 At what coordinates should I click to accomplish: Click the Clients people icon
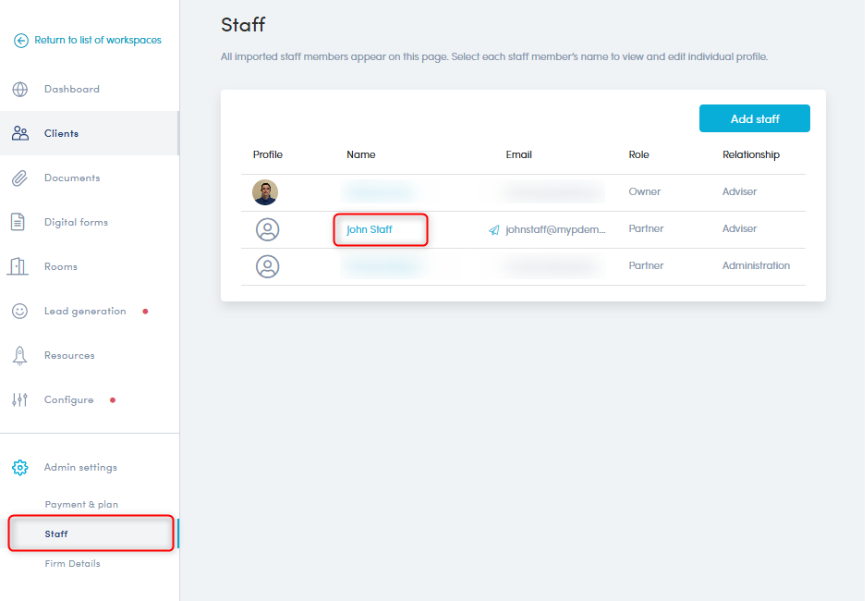coord(20,133)
